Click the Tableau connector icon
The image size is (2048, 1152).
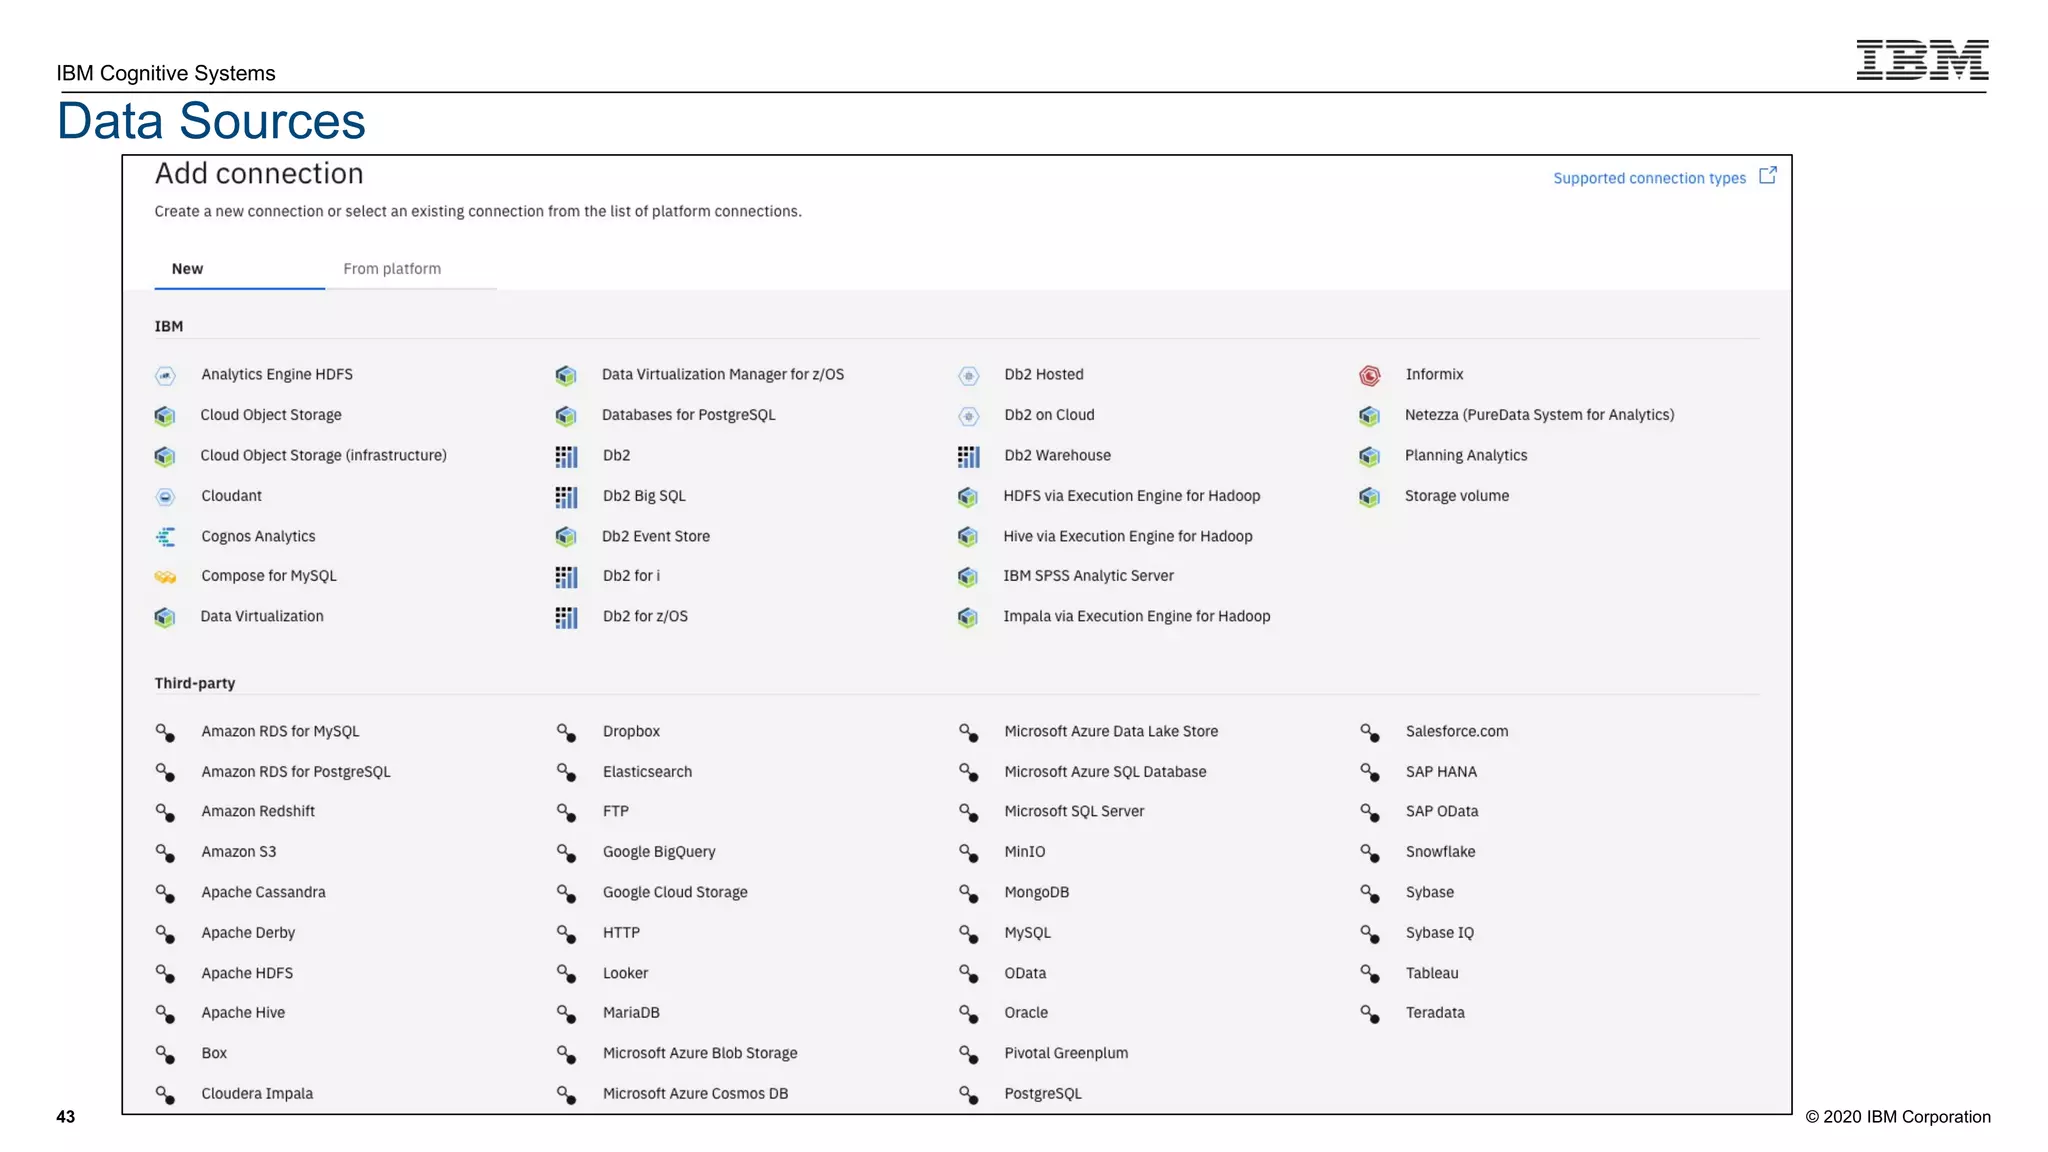1370,974
